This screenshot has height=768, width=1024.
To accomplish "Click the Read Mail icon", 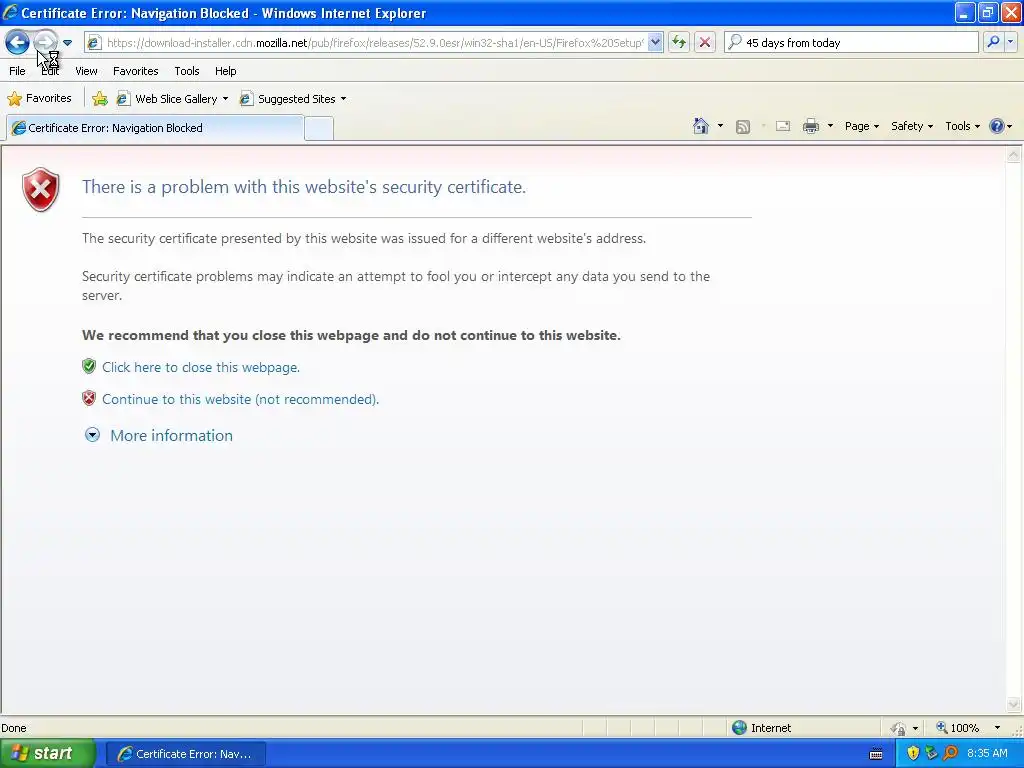I will tap(783, 126).
